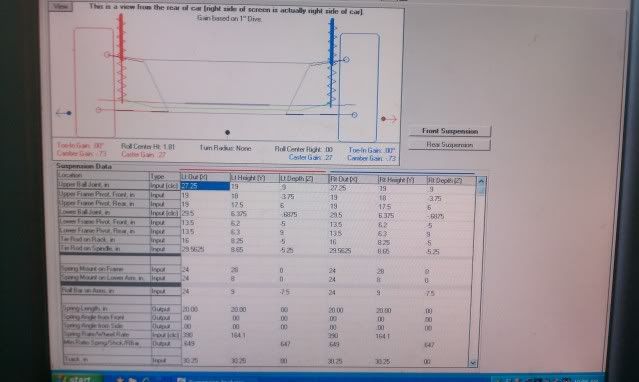
Task: Click the Rear Suspension button
Action: pos(450,145)
